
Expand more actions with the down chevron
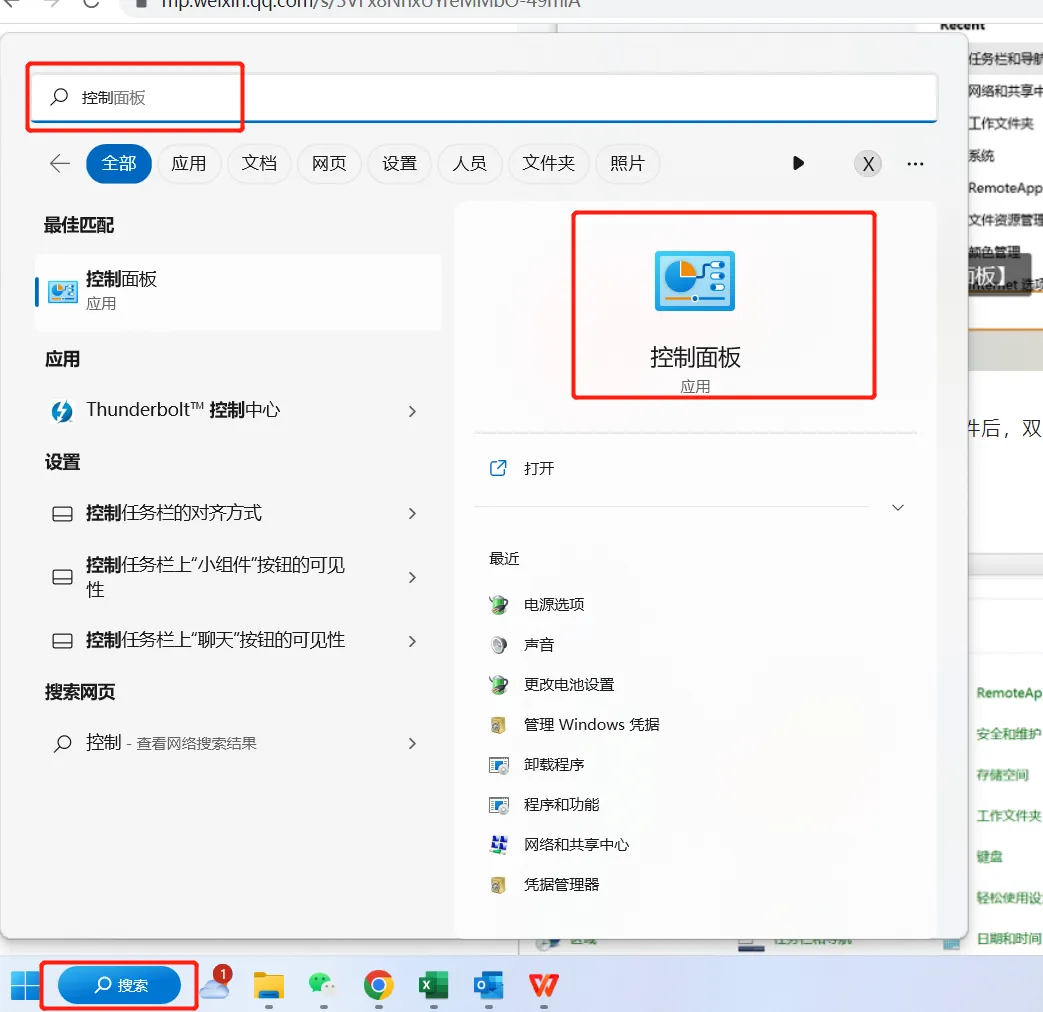(898, 508)
